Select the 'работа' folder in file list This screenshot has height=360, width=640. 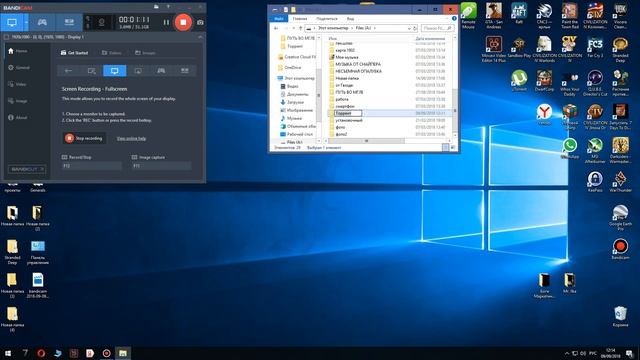tap(338, 99)
